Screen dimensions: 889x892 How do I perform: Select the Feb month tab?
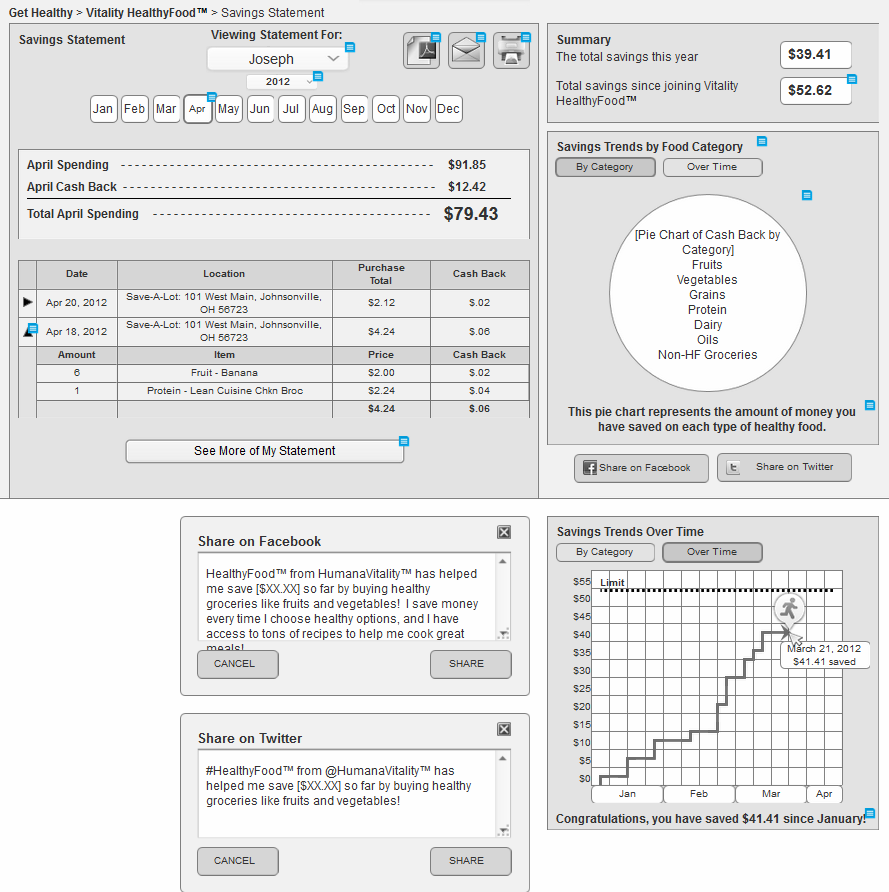coord(135,109)
